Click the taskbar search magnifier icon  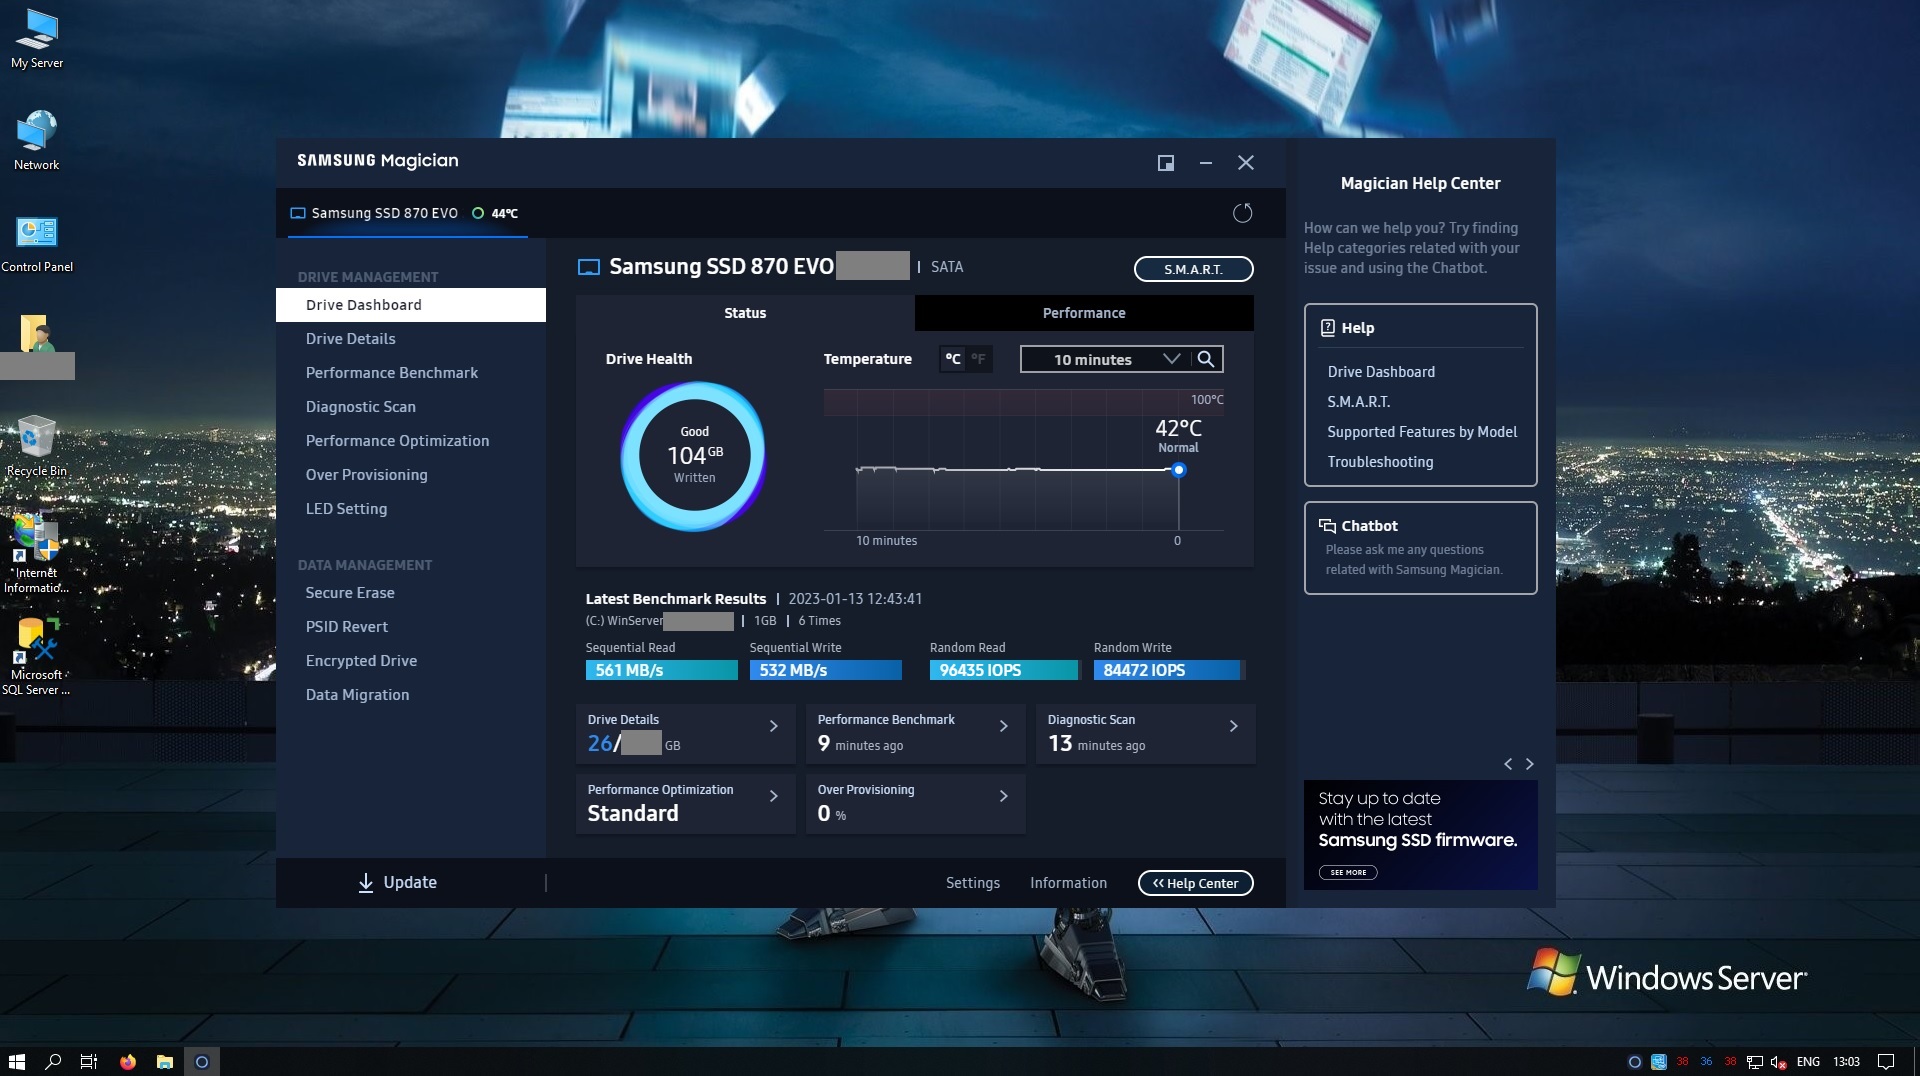(53, 1061)
